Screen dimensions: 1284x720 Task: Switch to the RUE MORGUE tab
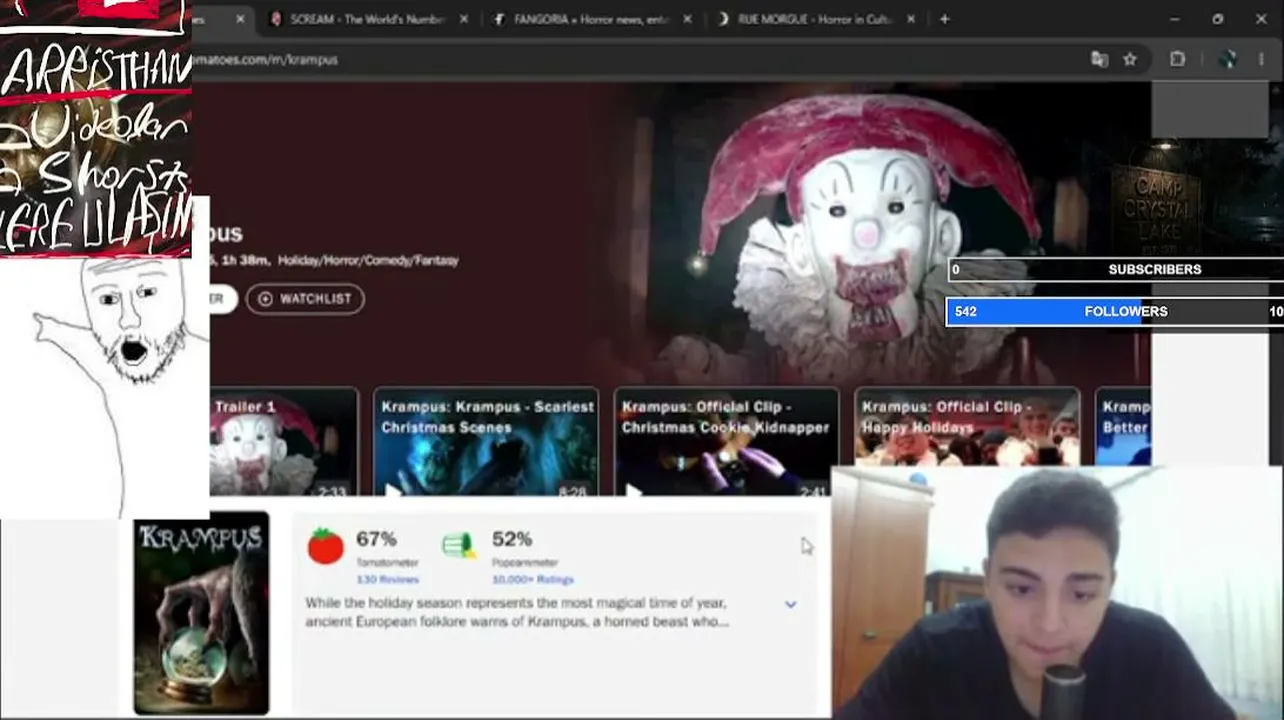click(814, 19)
